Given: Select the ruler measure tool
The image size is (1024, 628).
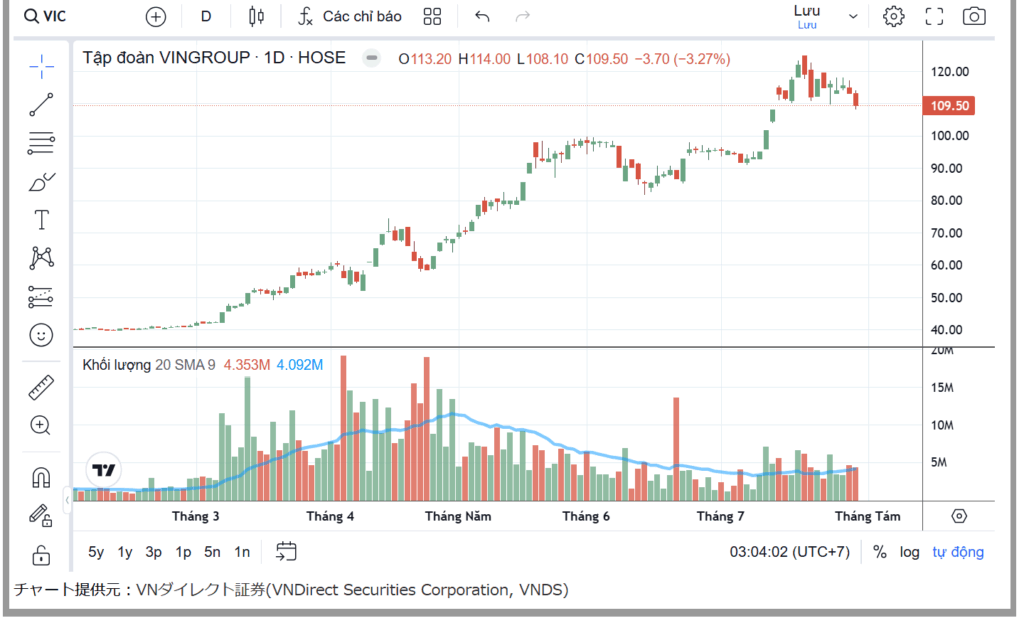Looking at the screenshot, I should click(40, 388).
